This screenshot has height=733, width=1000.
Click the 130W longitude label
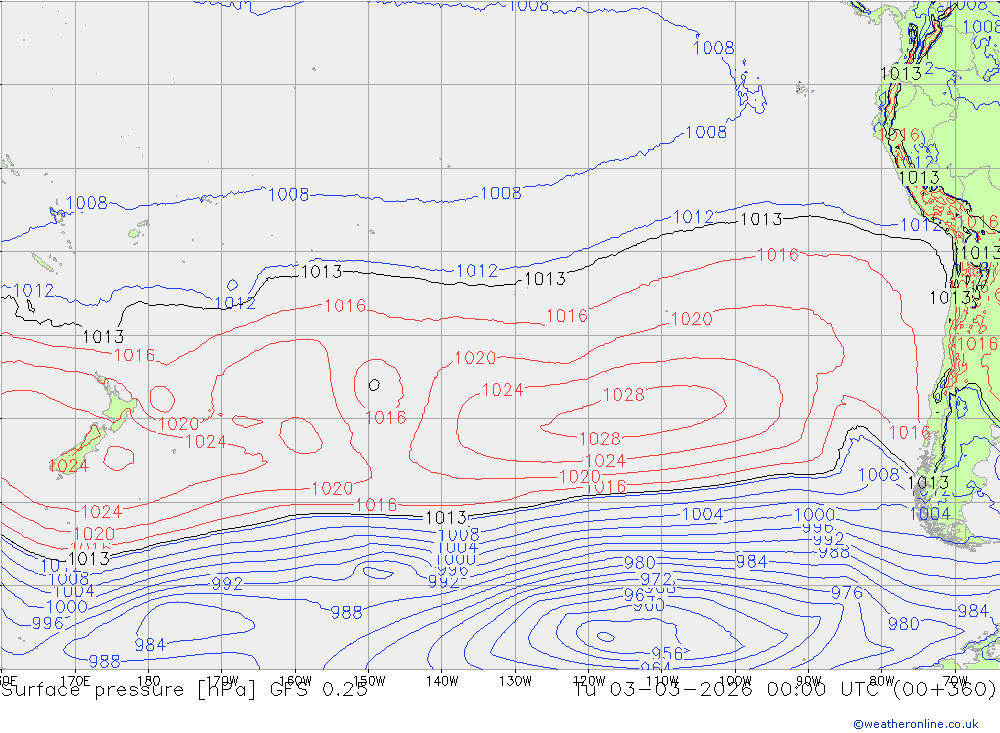point(515,681)
